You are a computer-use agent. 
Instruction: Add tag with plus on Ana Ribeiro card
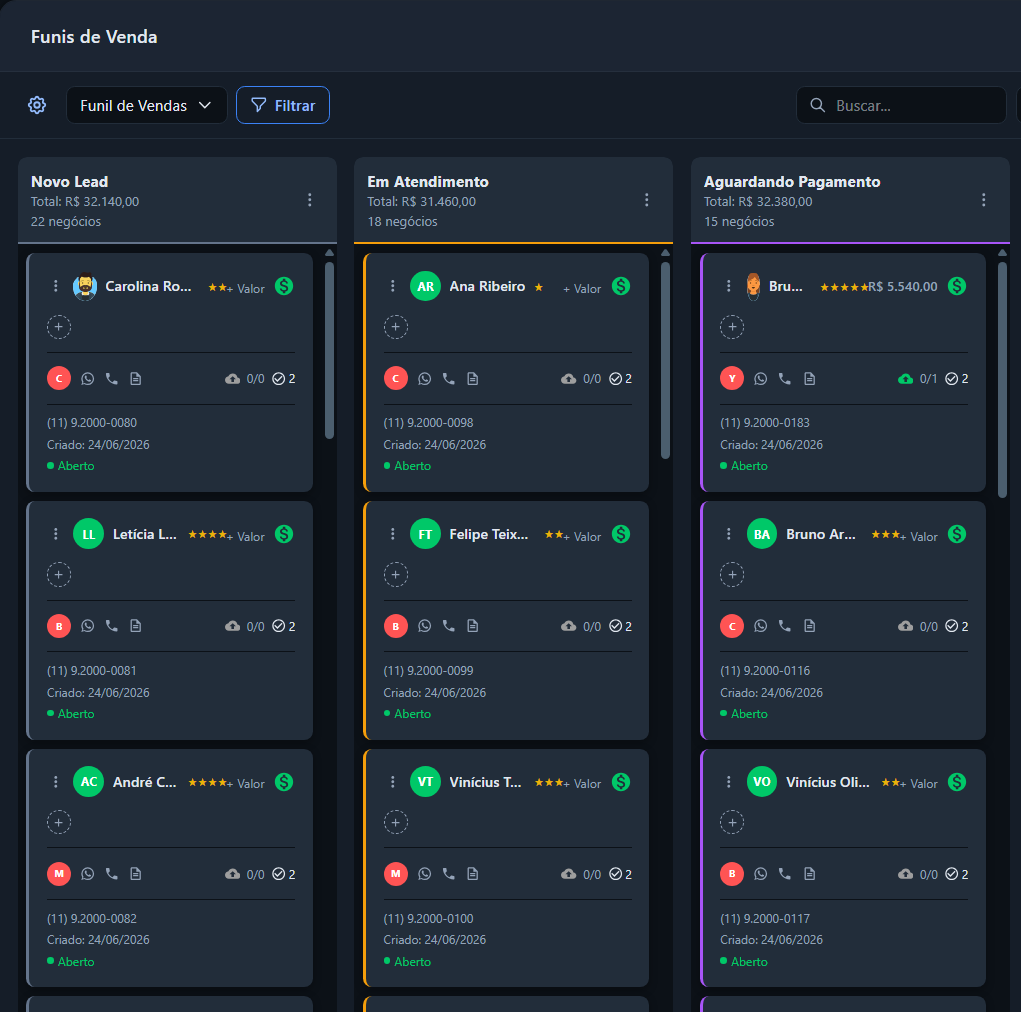(396, 327)
